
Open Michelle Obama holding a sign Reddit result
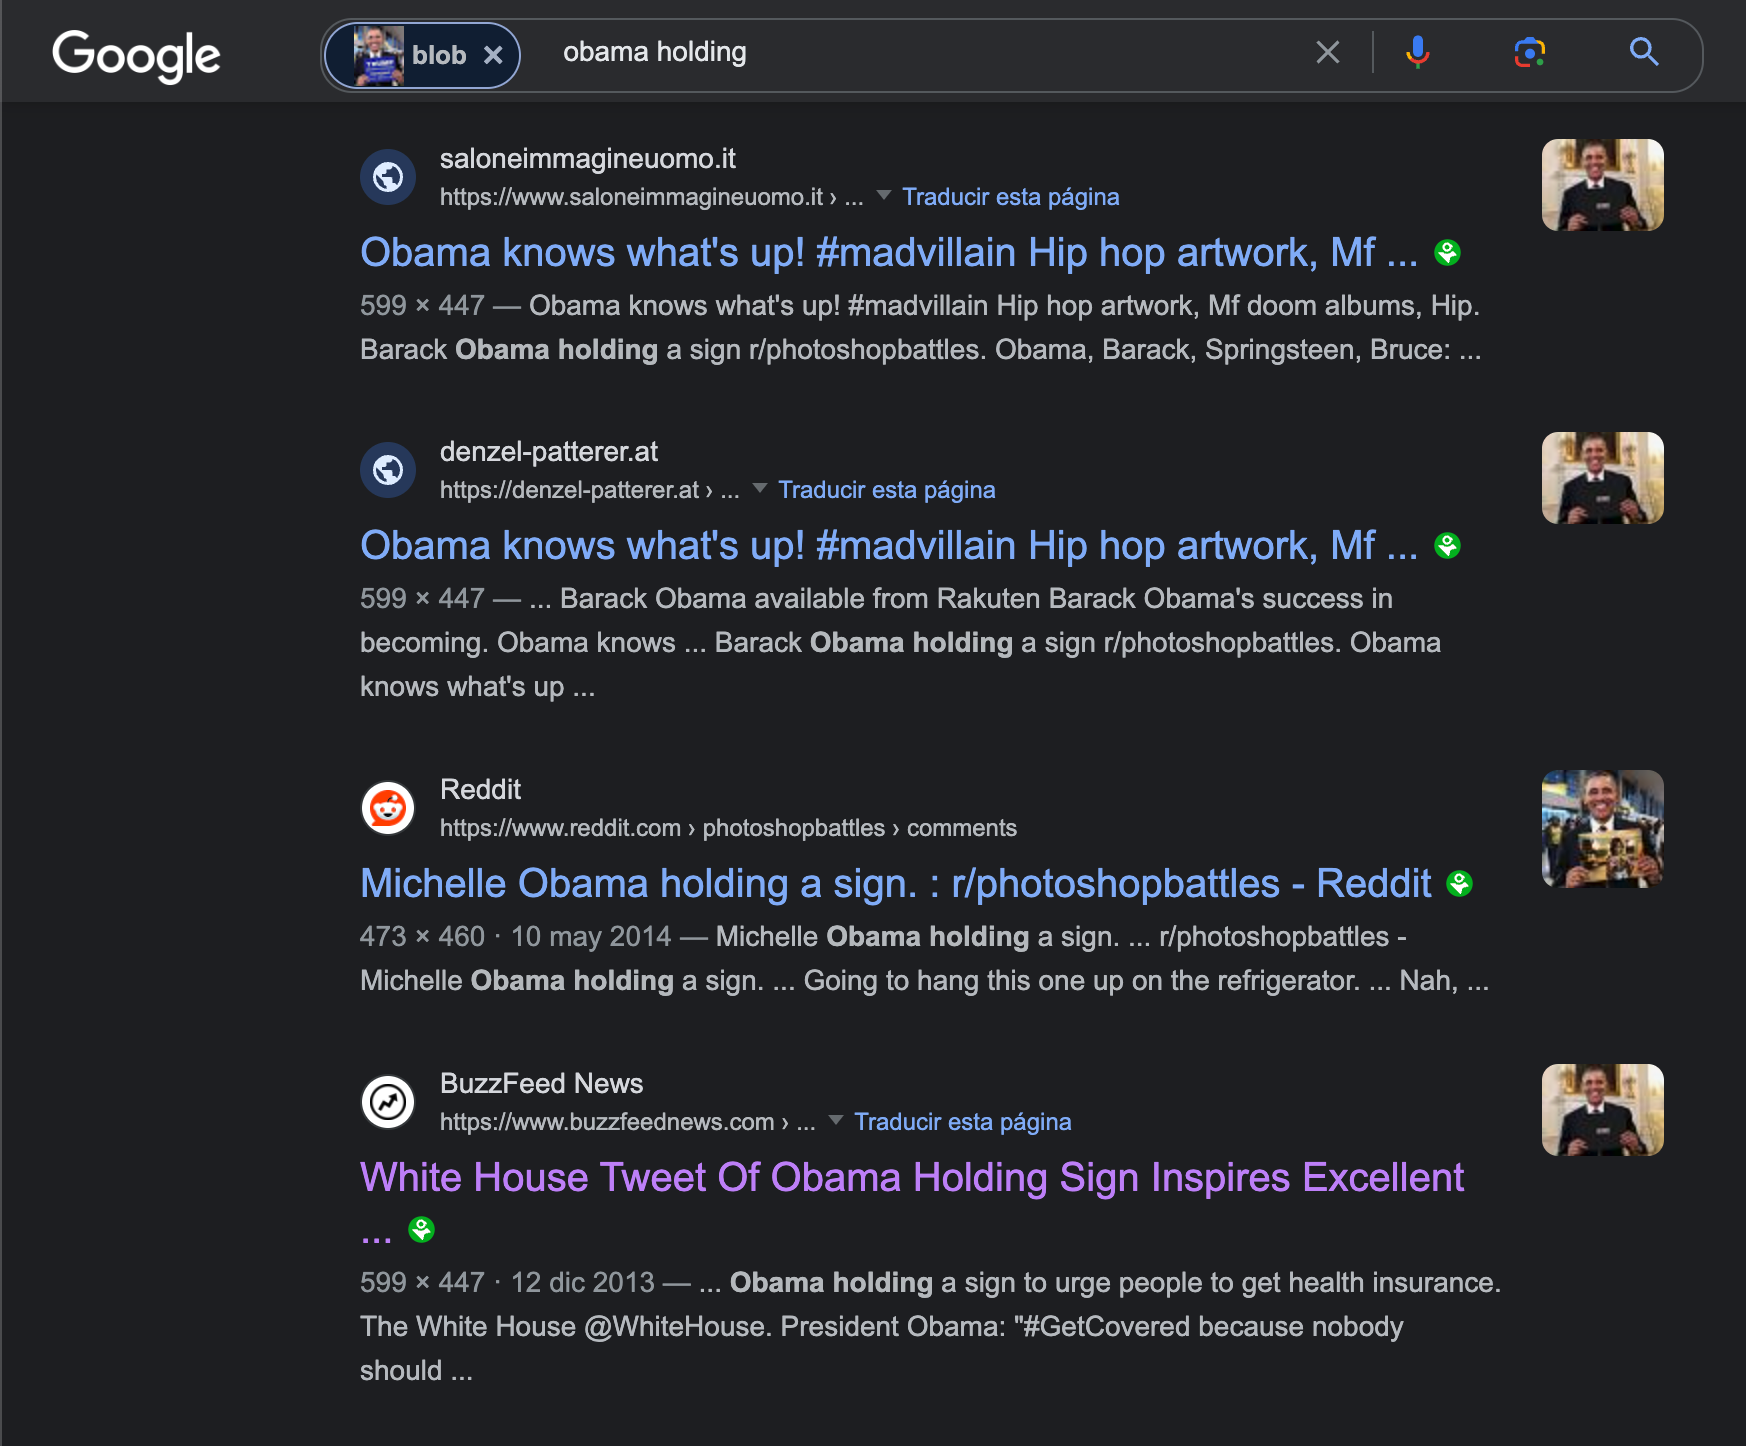point(895,884)
